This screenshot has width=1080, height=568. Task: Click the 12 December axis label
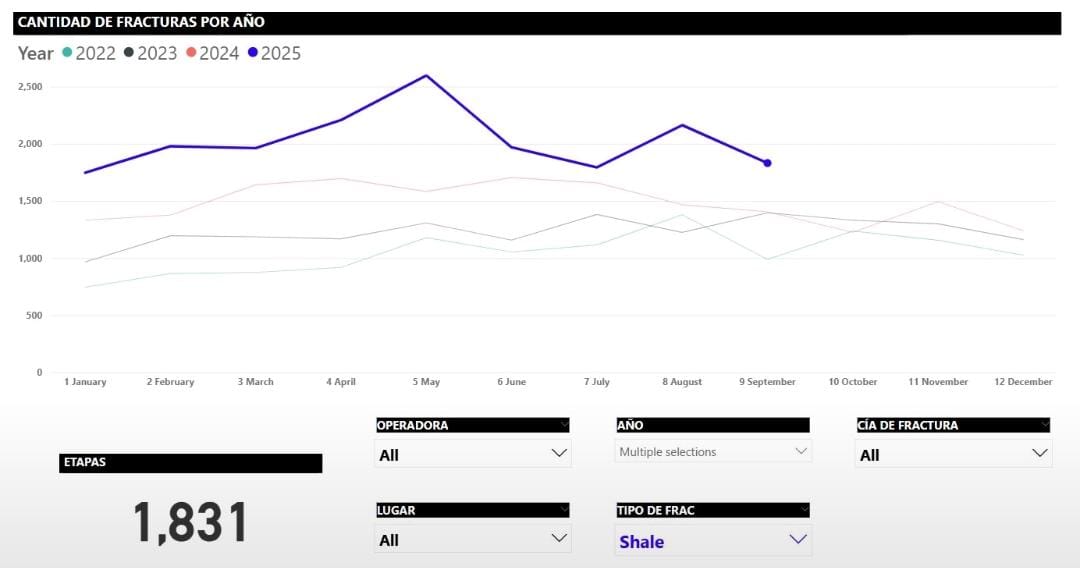tap(1023, 382)
